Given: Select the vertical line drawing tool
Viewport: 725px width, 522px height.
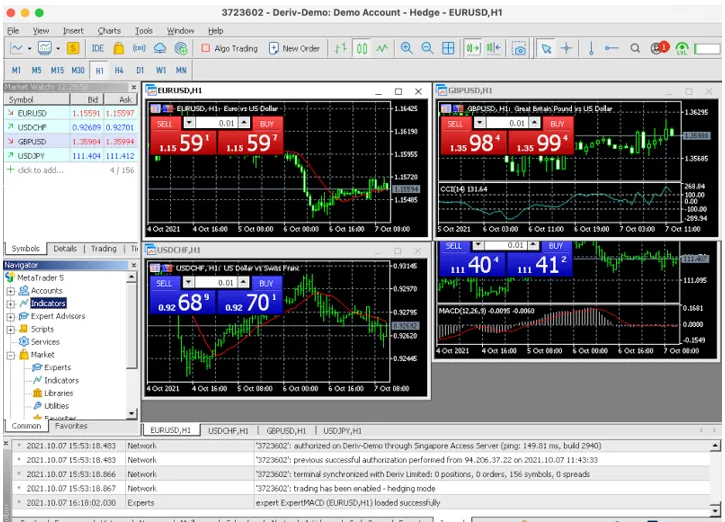Looking at the screenshot, I should (x=591, y=48).
